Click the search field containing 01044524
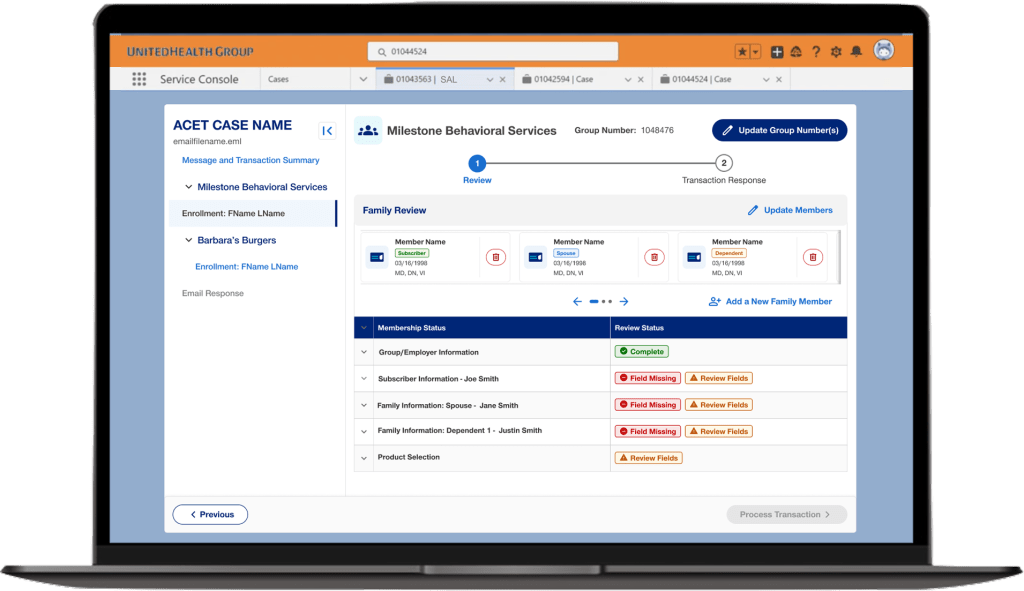This screenshot has height=591, width=1024. pyautogui.click(x=492, y=51)
